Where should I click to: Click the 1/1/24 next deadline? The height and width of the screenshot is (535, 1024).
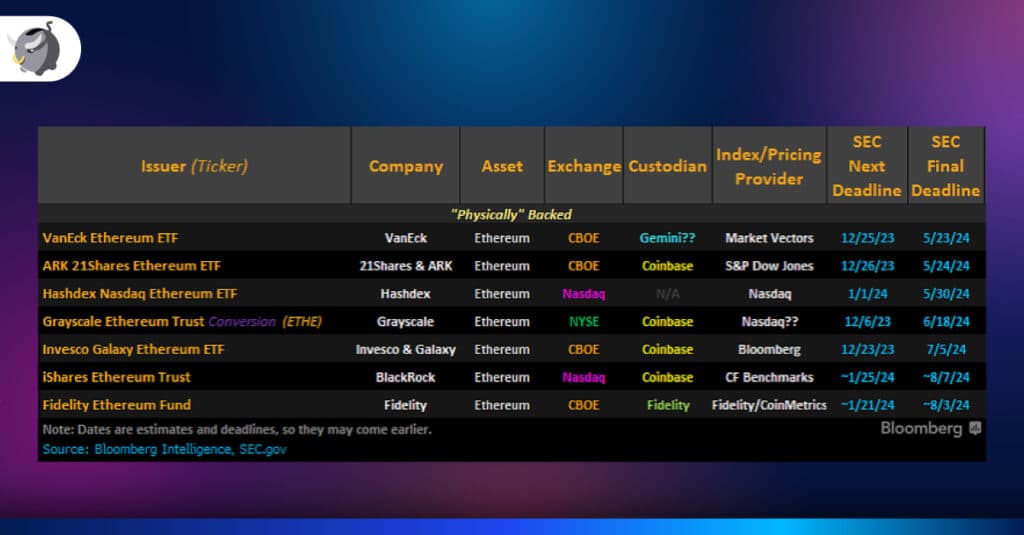(x=867, y=294)
